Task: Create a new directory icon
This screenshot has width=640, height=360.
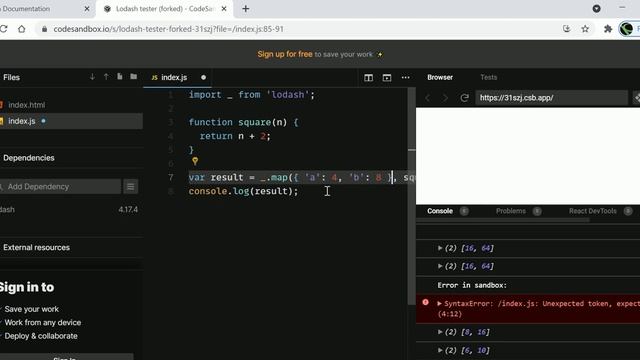Action: click(133, 77)
